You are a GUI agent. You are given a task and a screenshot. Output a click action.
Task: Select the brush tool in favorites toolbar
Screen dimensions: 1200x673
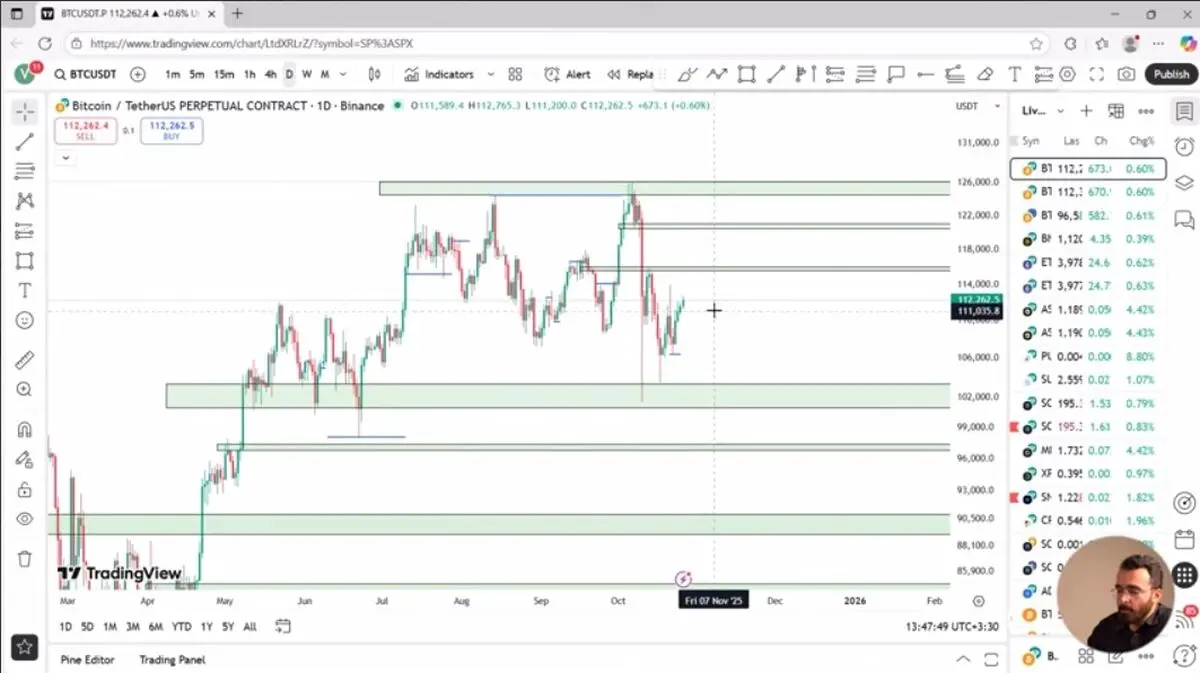(687, 74)
